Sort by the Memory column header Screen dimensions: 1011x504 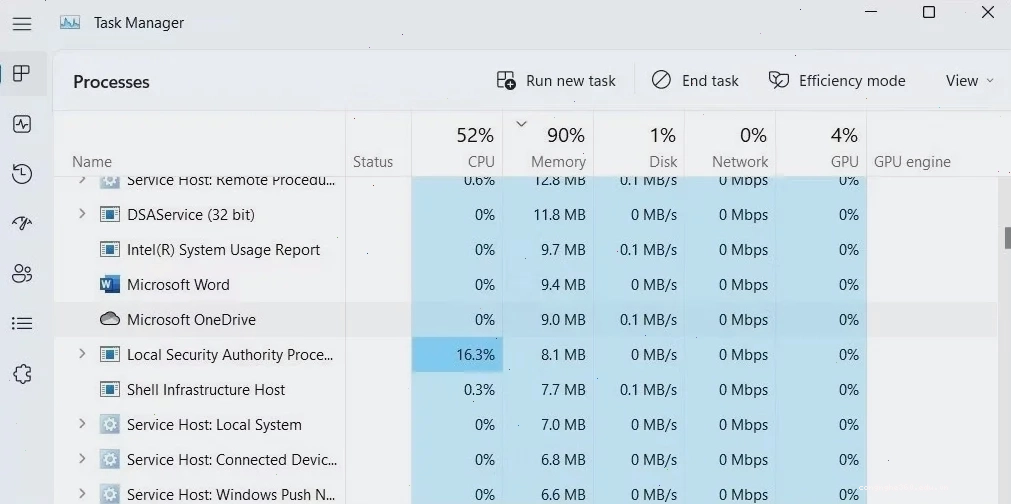[548, 144]
